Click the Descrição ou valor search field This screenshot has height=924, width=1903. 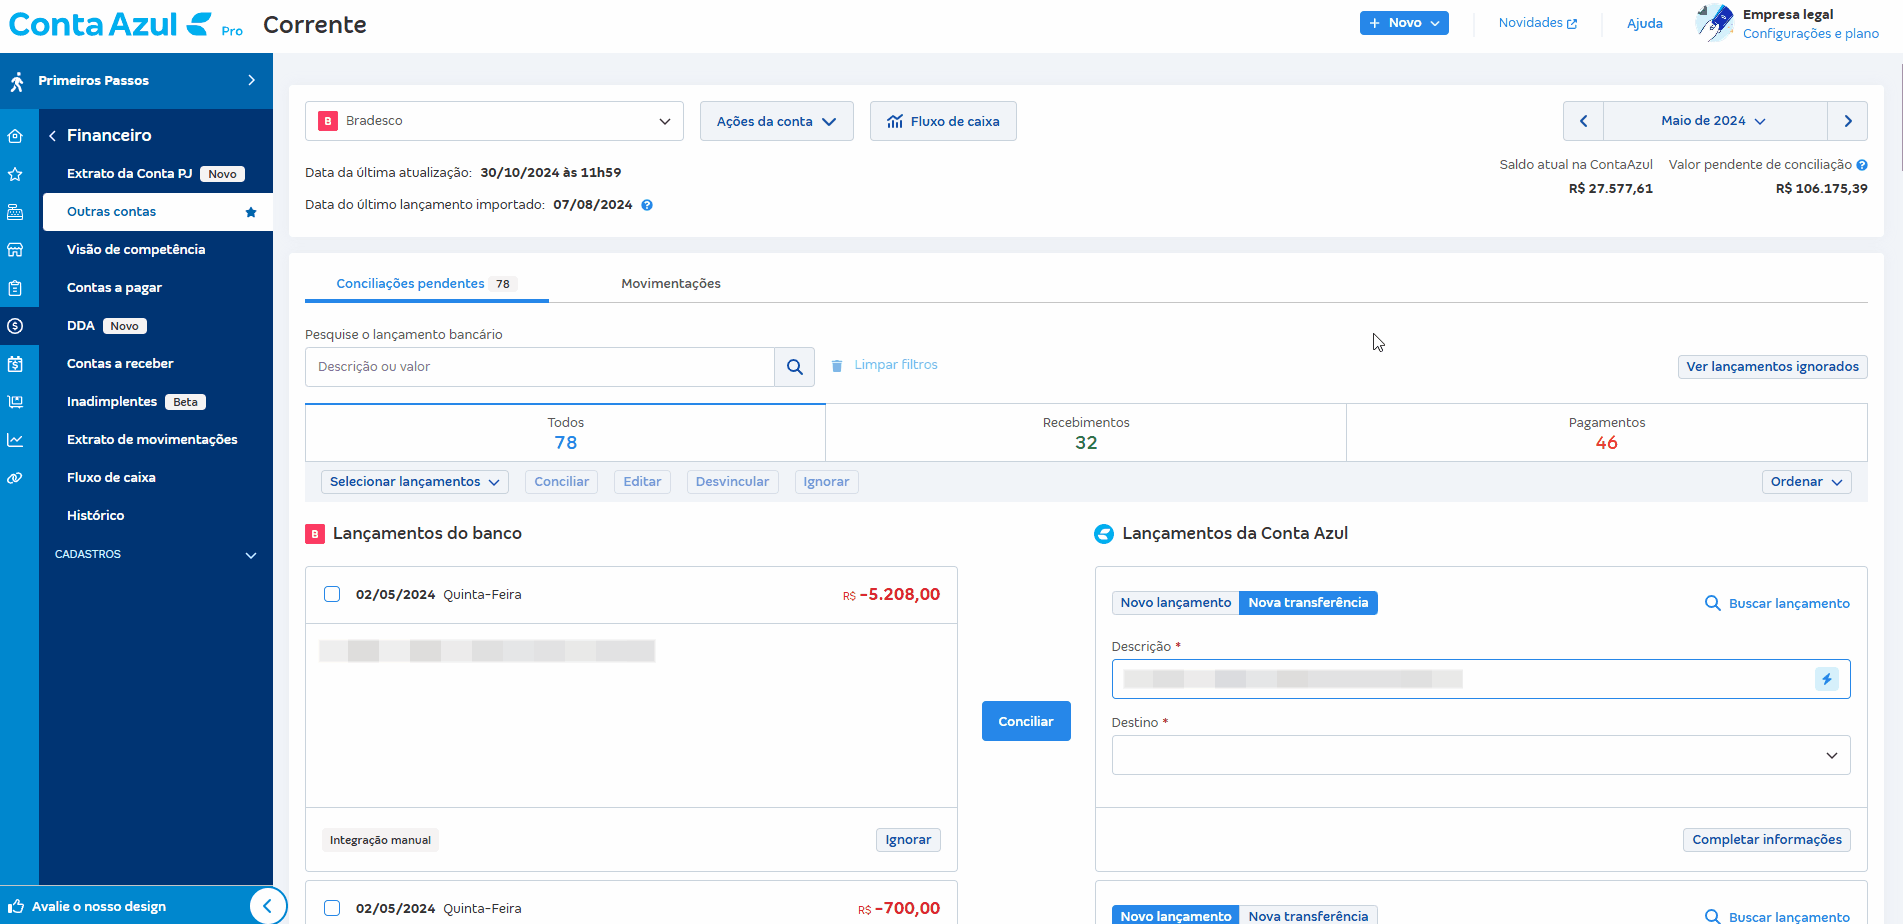539,367
